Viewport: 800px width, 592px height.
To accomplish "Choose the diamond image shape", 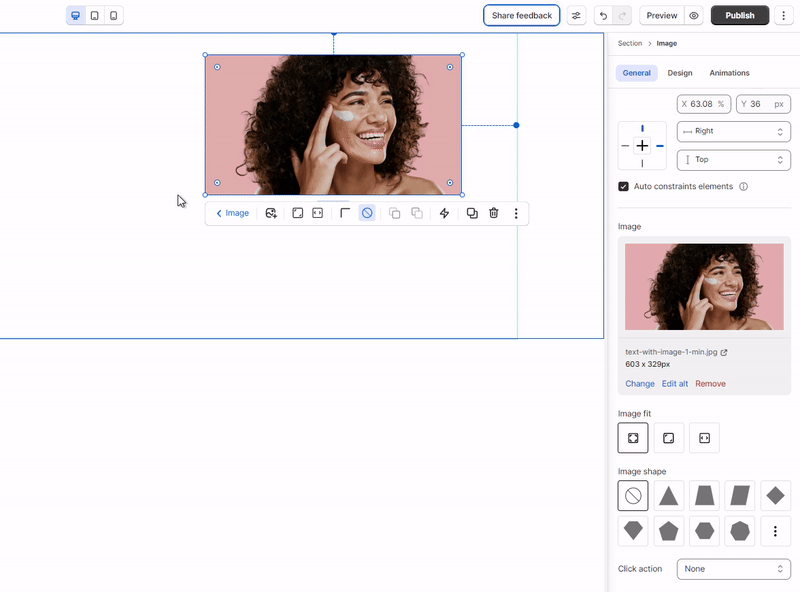I will (775, 496).
